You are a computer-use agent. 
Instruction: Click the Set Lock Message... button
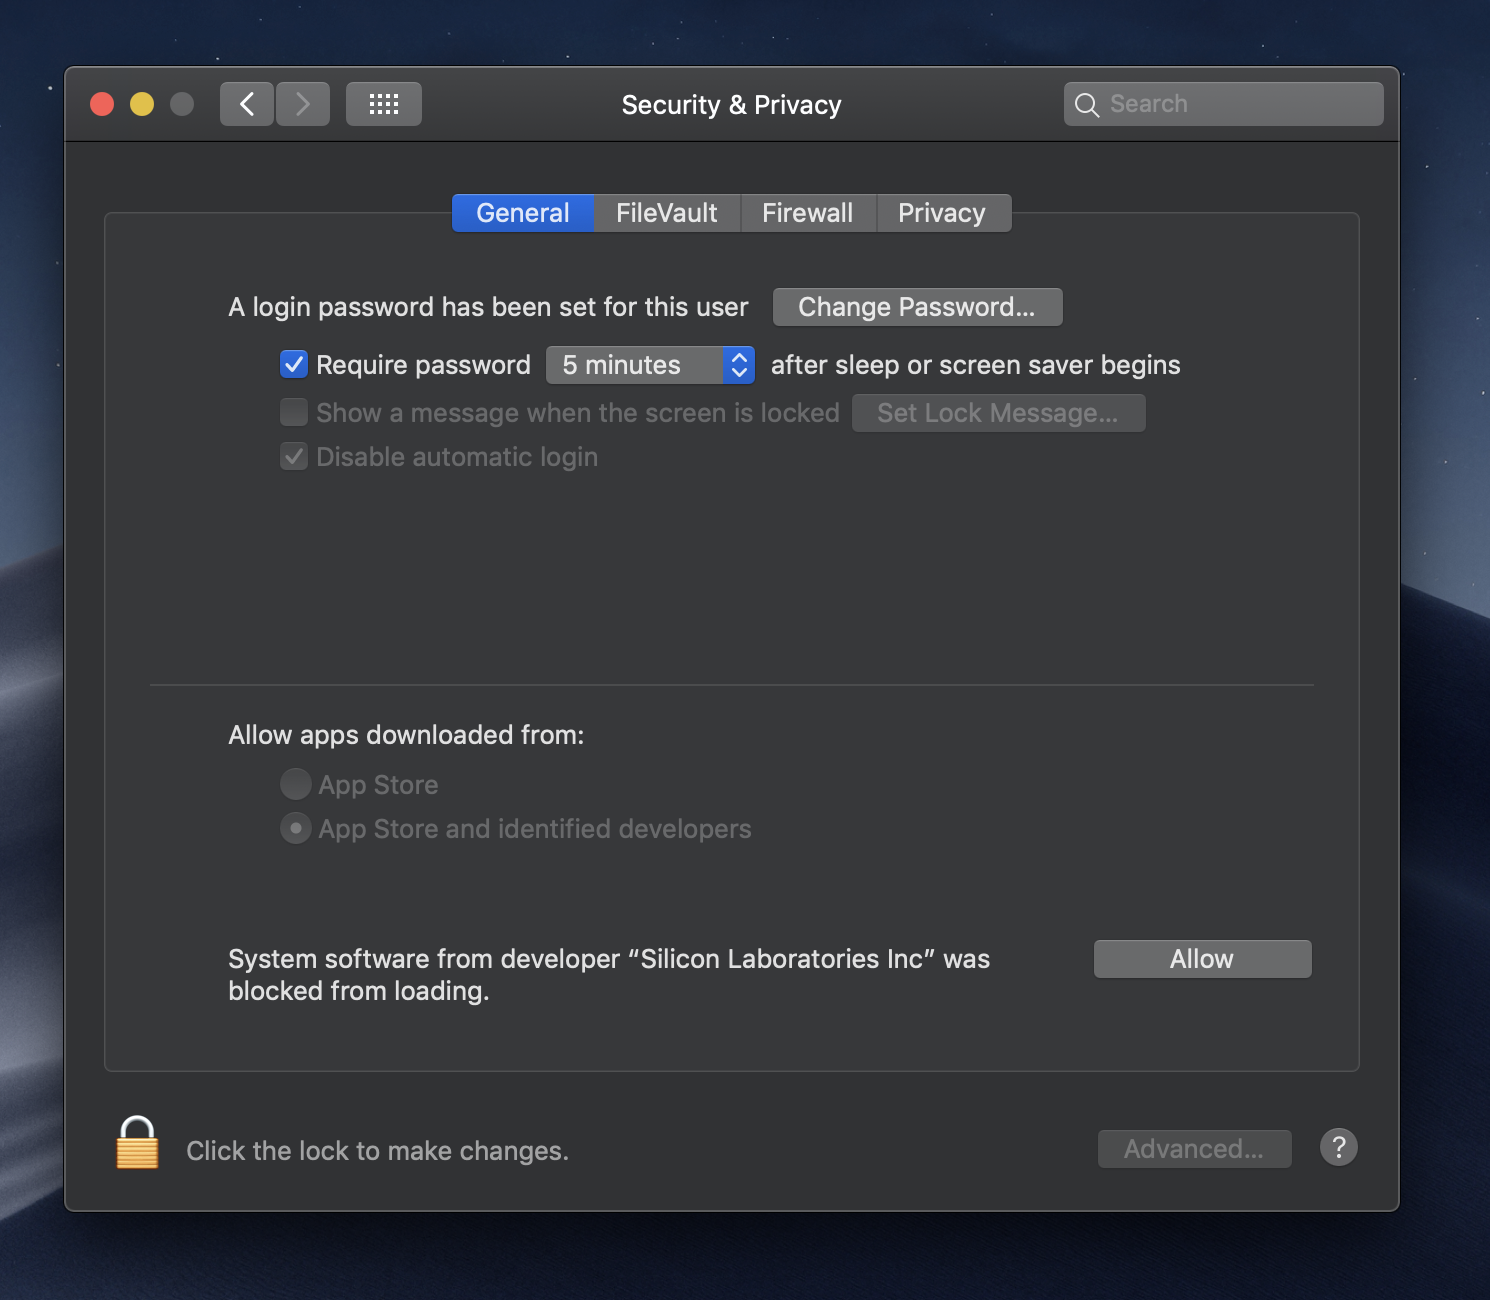998,413
